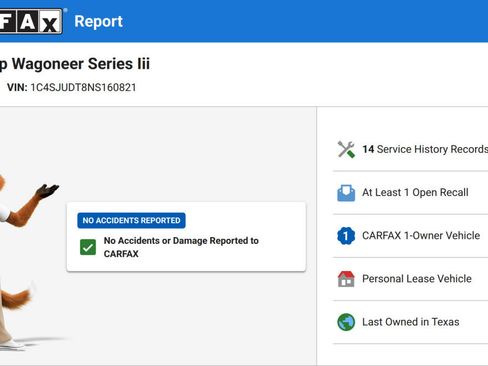Click No Accidents or Damage Reported text
This screenshot has width=488, height=366.
point(181,247)
